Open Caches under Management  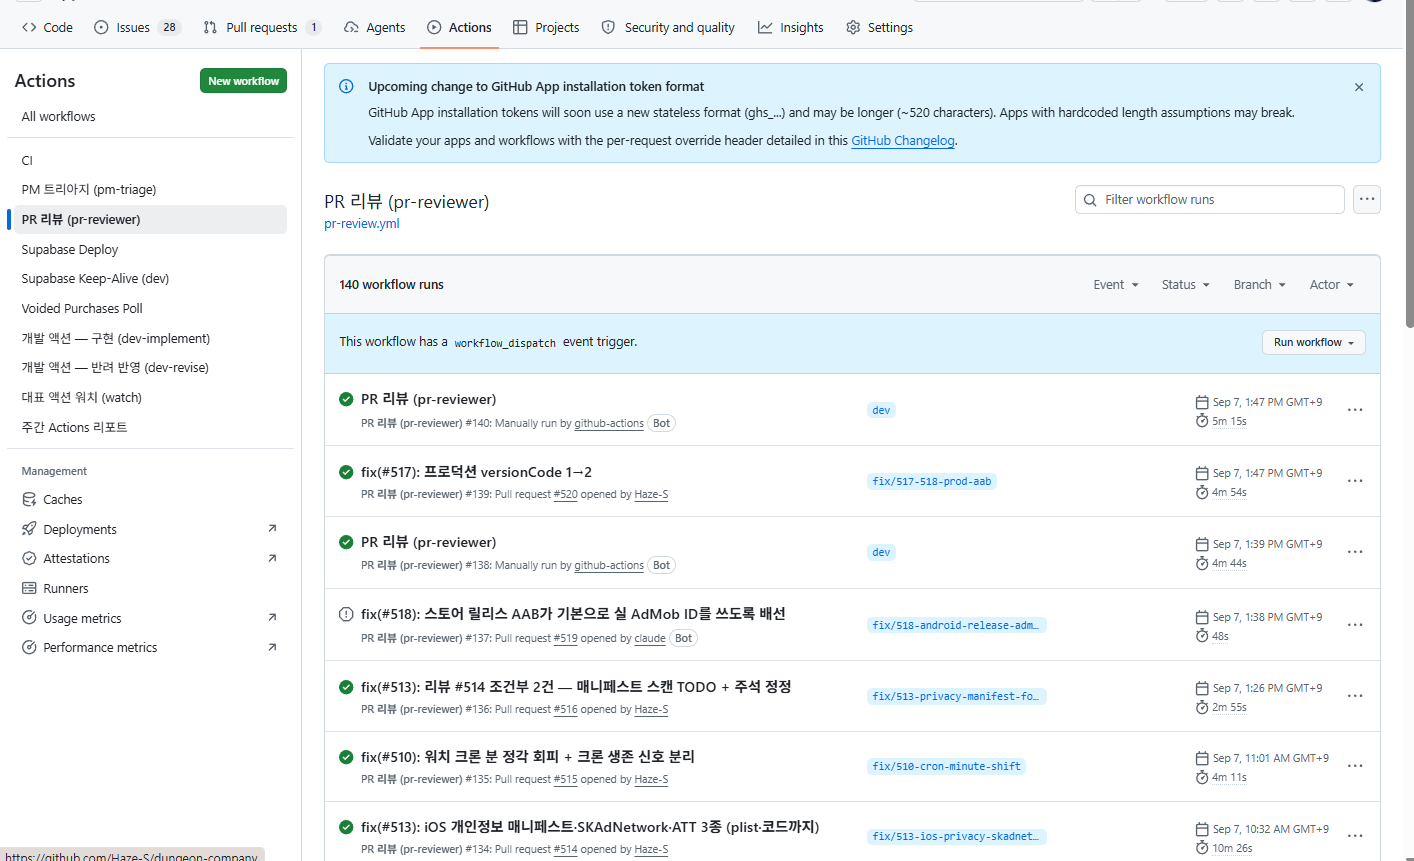150,499
